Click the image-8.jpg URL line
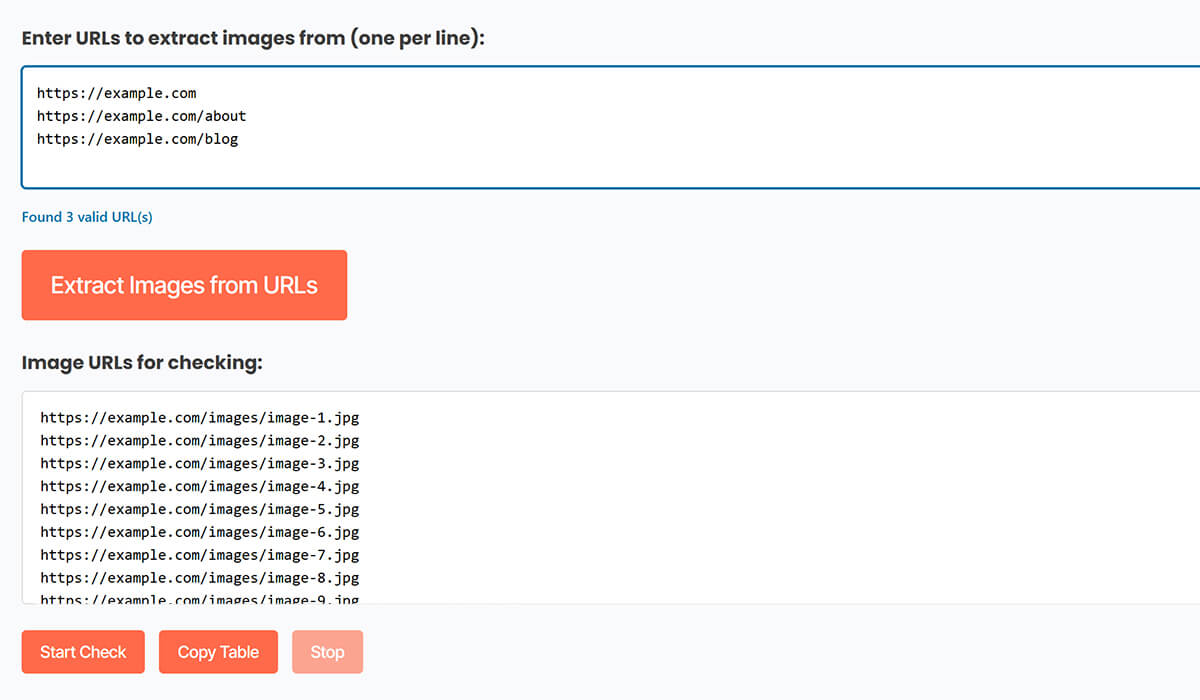This screenshot has width=1200, height=700. click(x=199, y=578)
